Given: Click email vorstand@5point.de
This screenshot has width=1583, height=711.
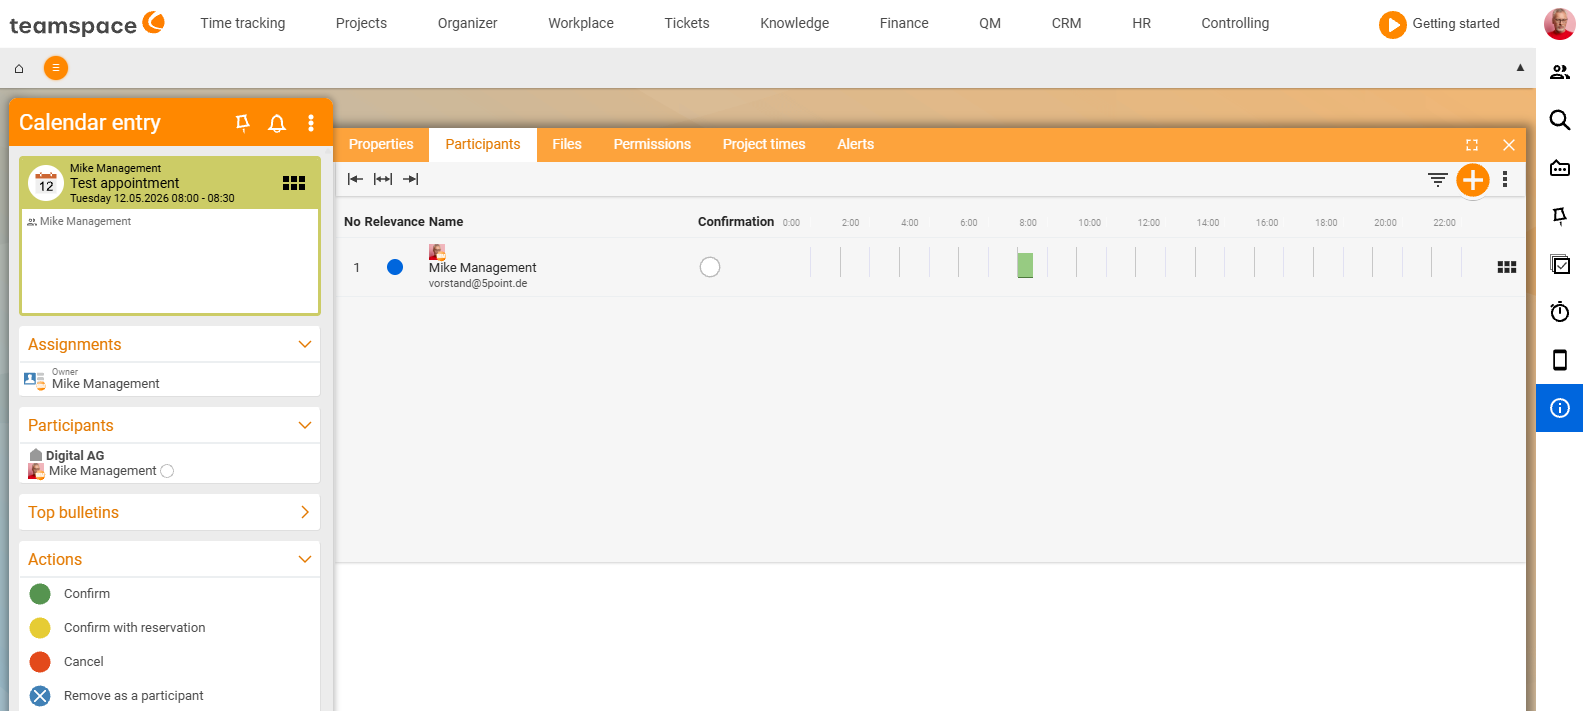Looking at the screenshot, I should (478, 284).
